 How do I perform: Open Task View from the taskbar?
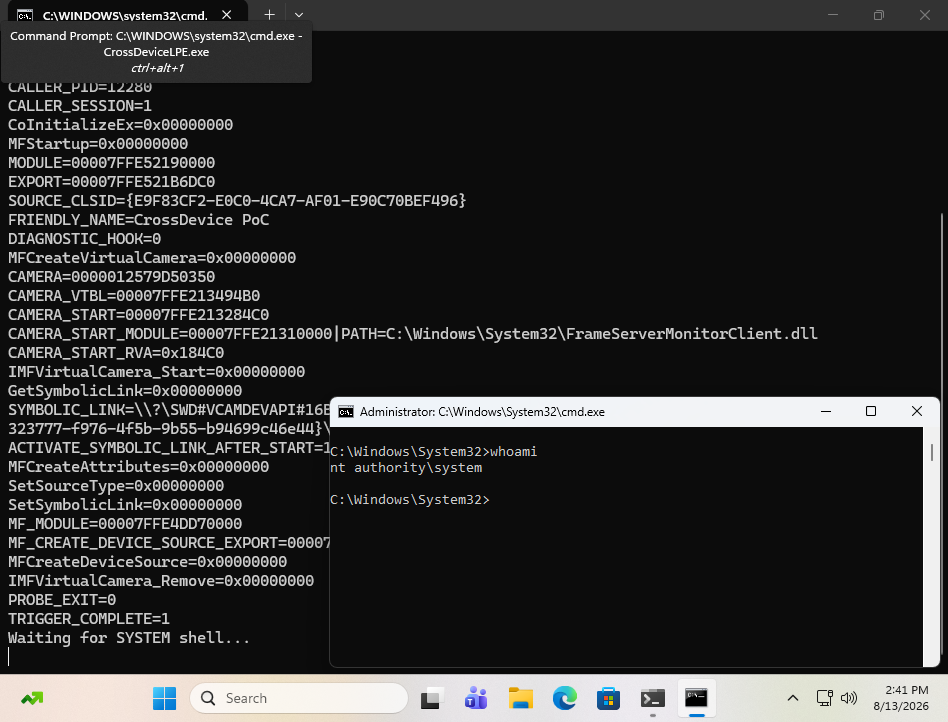432,698
